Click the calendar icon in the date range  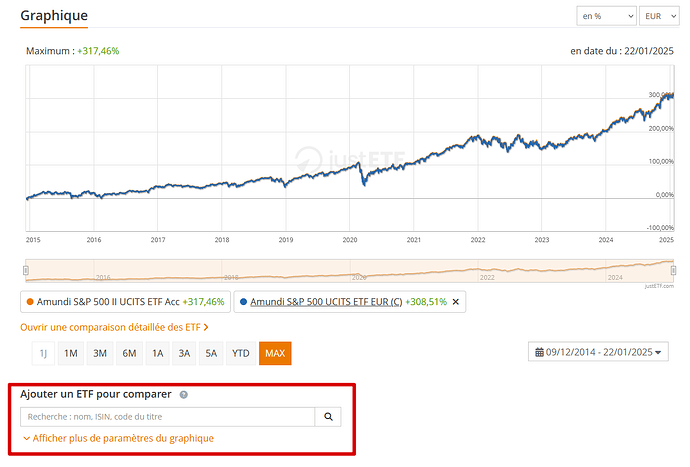(539, 352)
